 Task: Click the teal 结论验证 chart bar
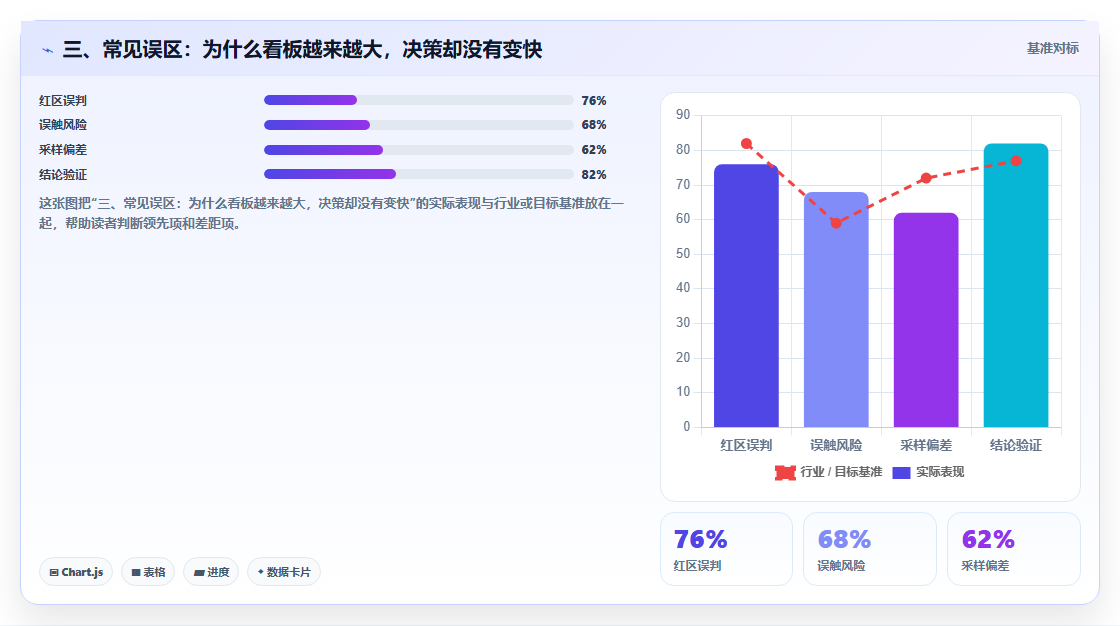[1016, 285]
